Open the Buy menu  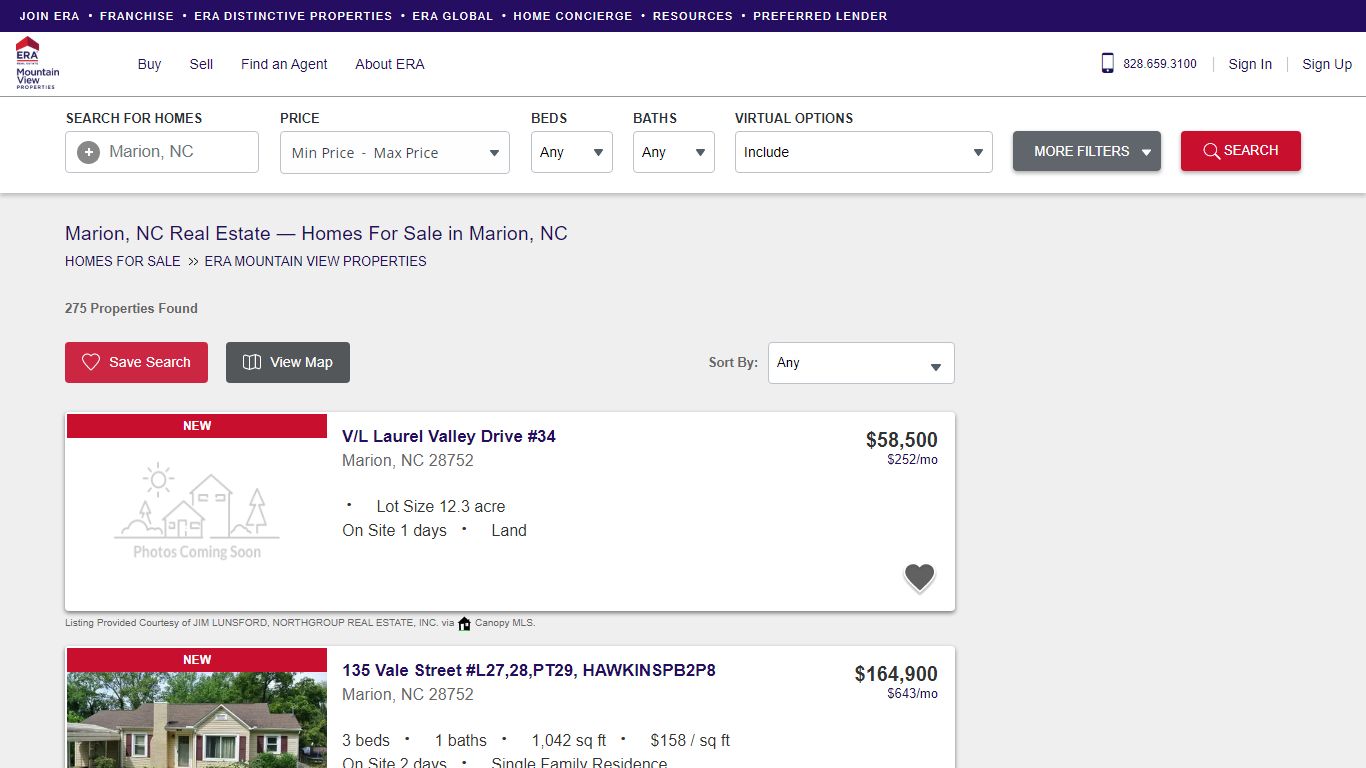pos(149,64)
